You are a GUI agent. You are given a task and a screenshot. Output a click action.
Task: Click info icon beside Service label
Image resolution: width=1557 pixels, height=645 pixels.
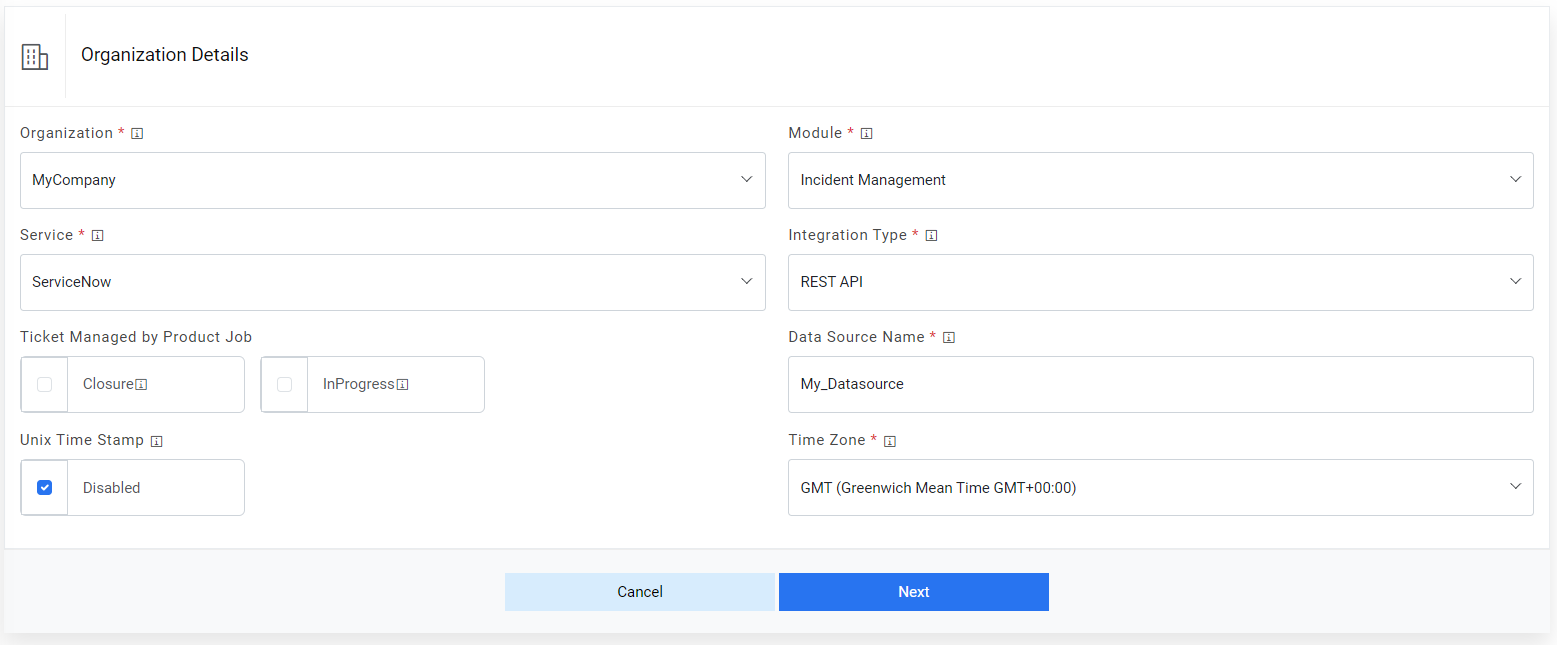pos(97,235)
